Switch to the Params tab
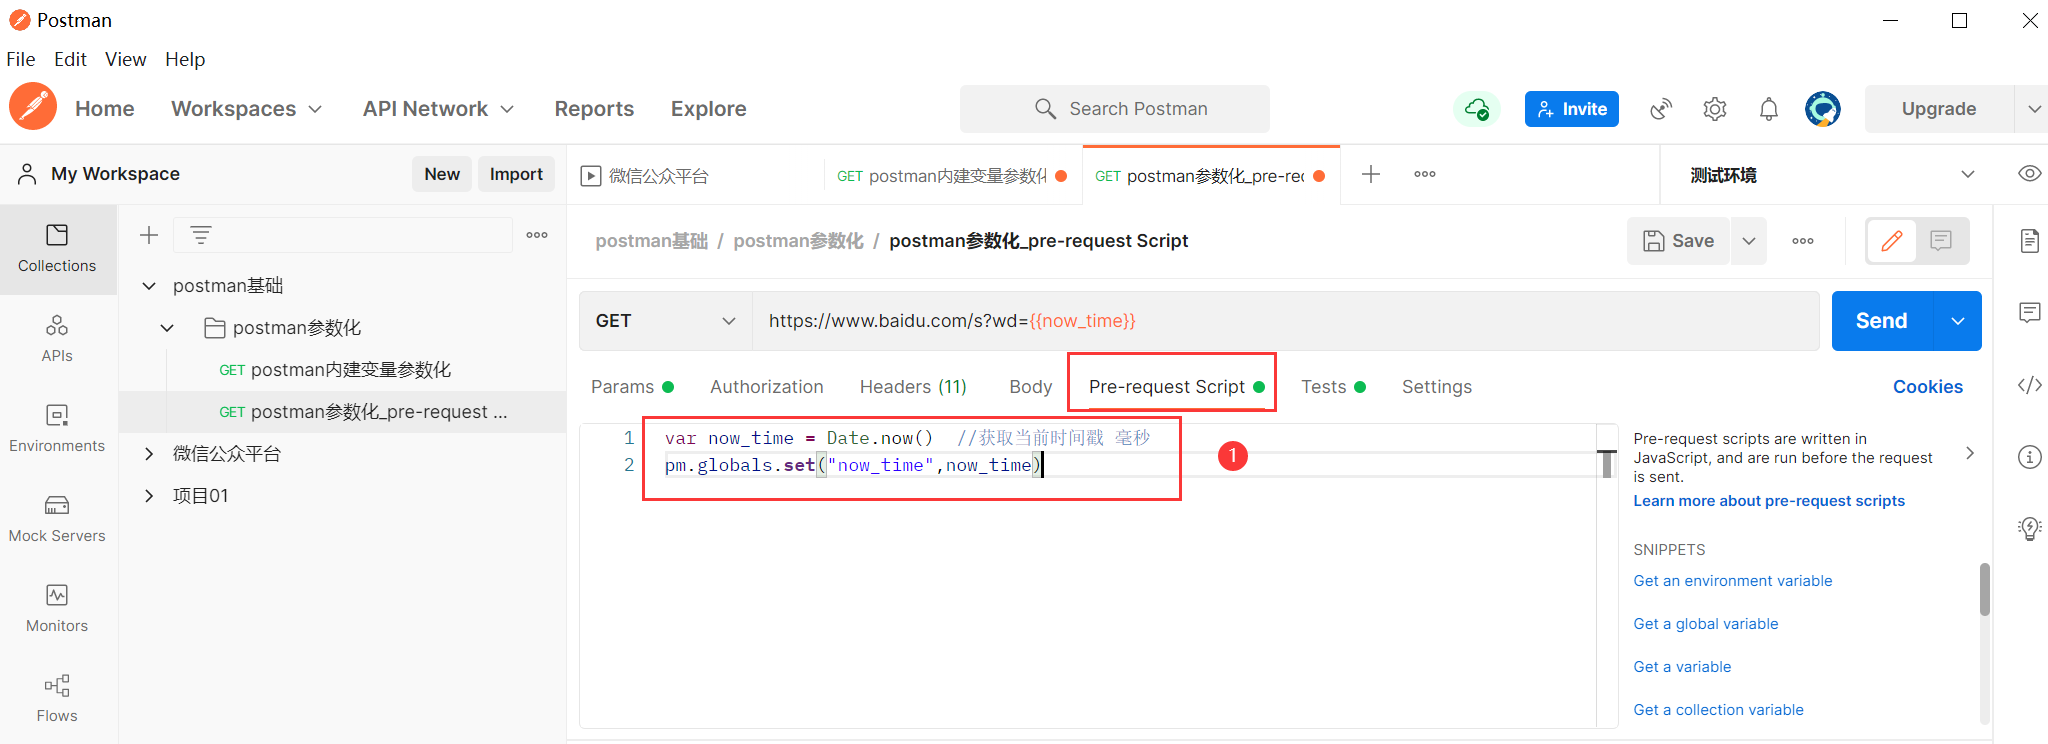Viewport: 2048px width, 744px height. pyautogui.click(x=632, y=387)
